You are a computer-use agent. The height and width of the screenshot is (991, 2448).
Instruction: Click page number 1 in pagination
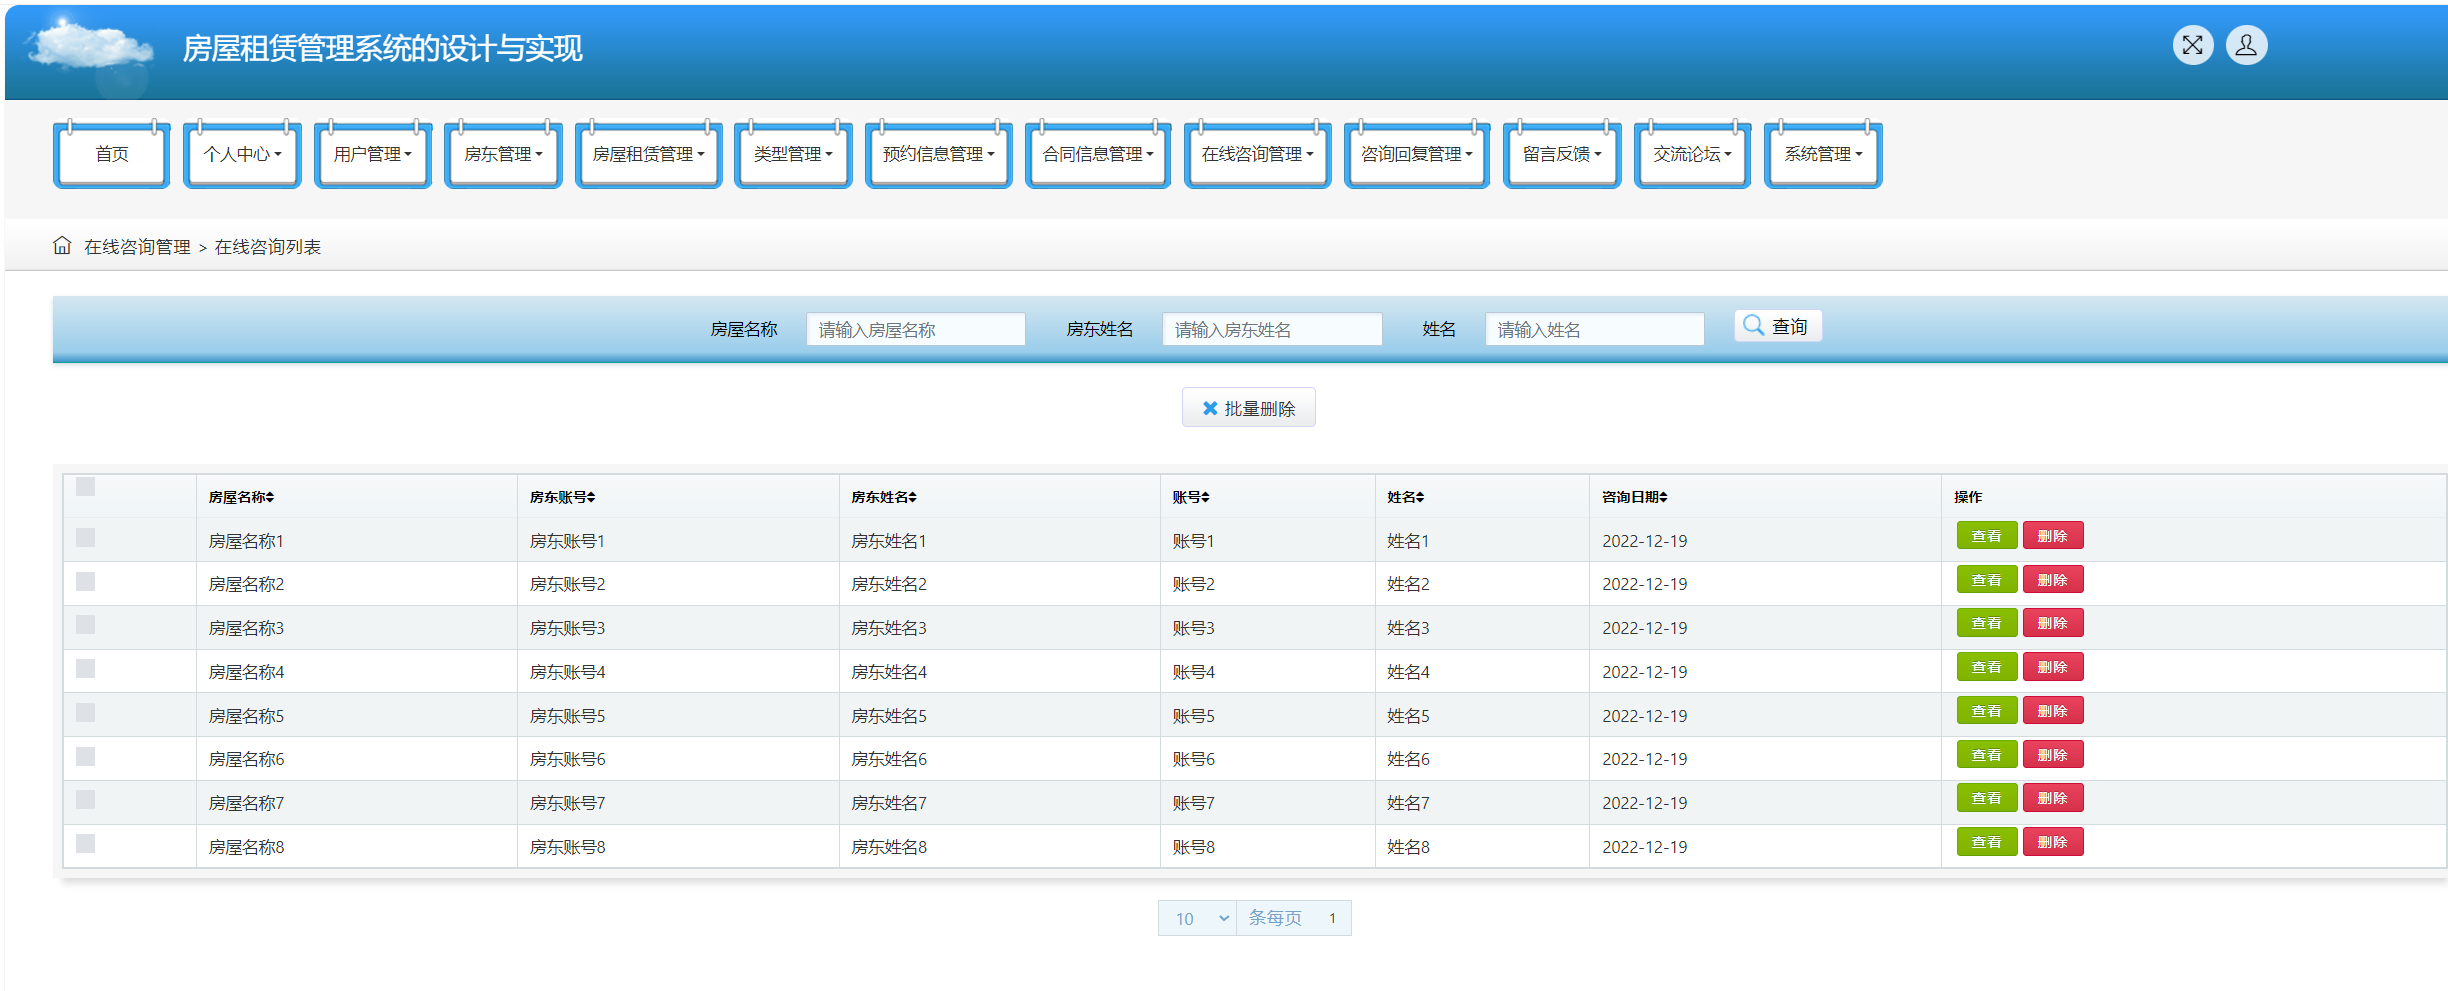(1332, 918)
